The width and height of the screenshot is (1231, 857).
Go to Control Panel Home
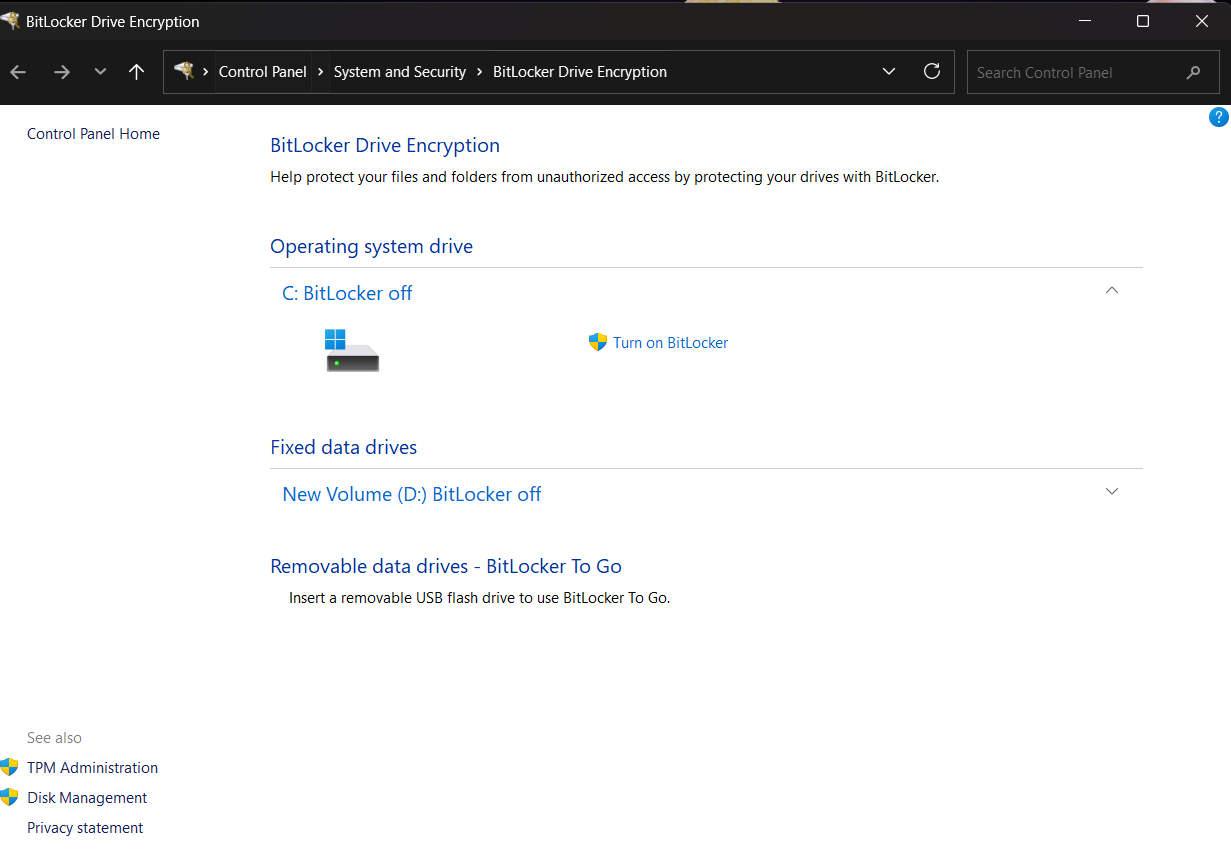[93, 133]
